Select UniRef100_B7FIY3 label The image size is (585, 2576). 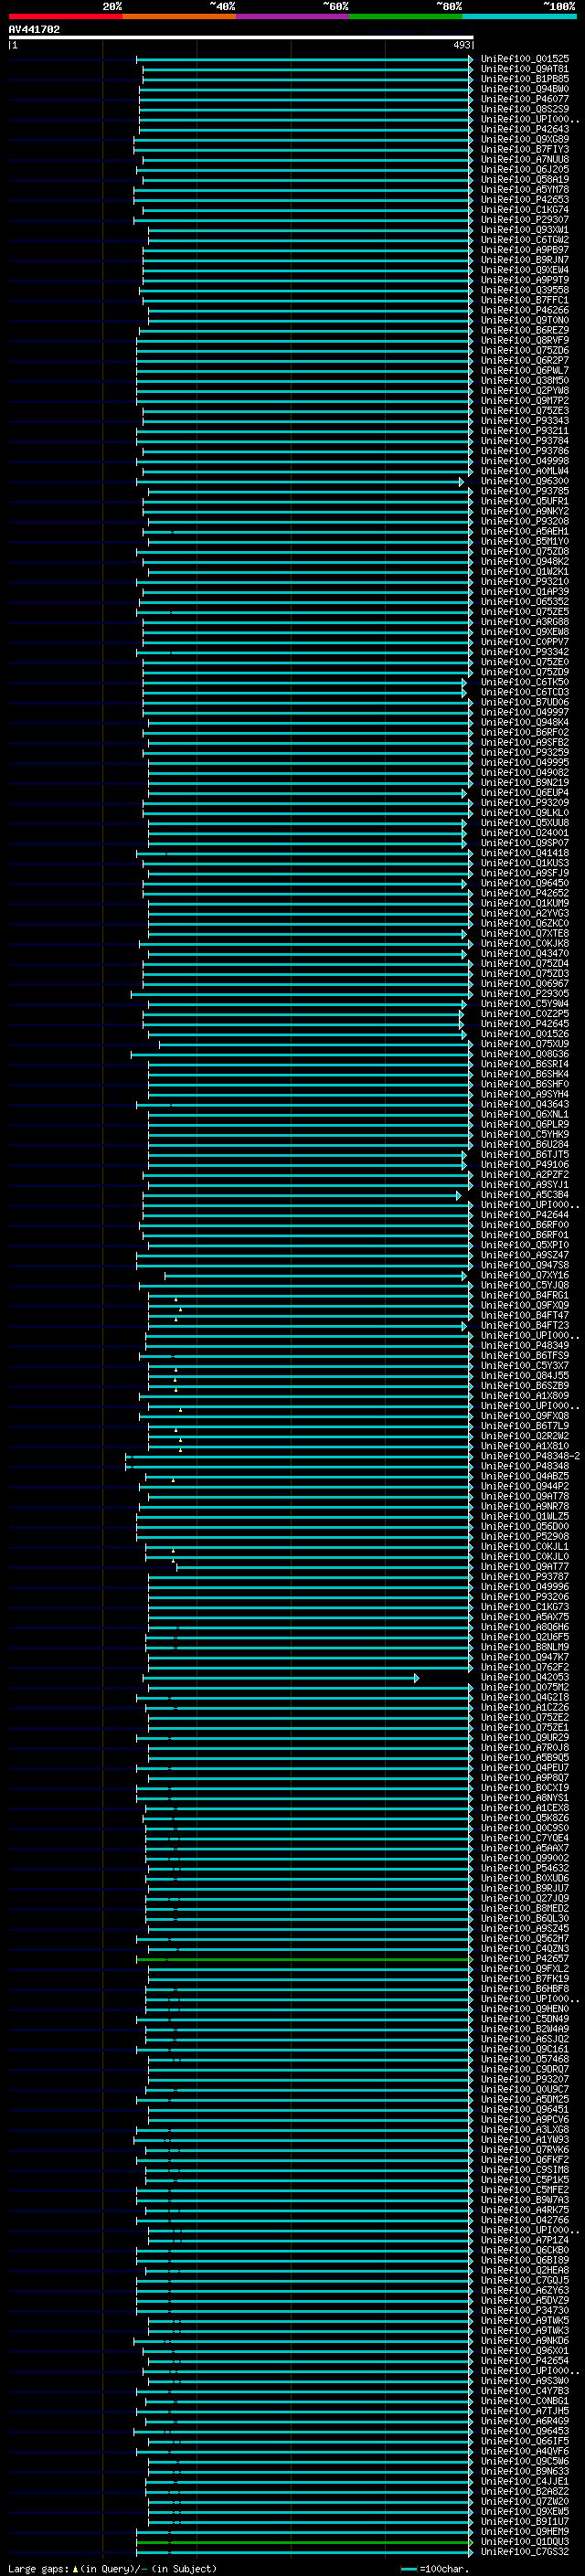click(524, 149)
